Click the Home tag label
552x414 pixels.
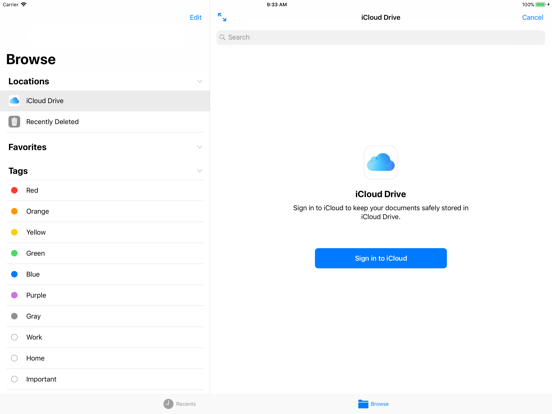pos(35,358)
